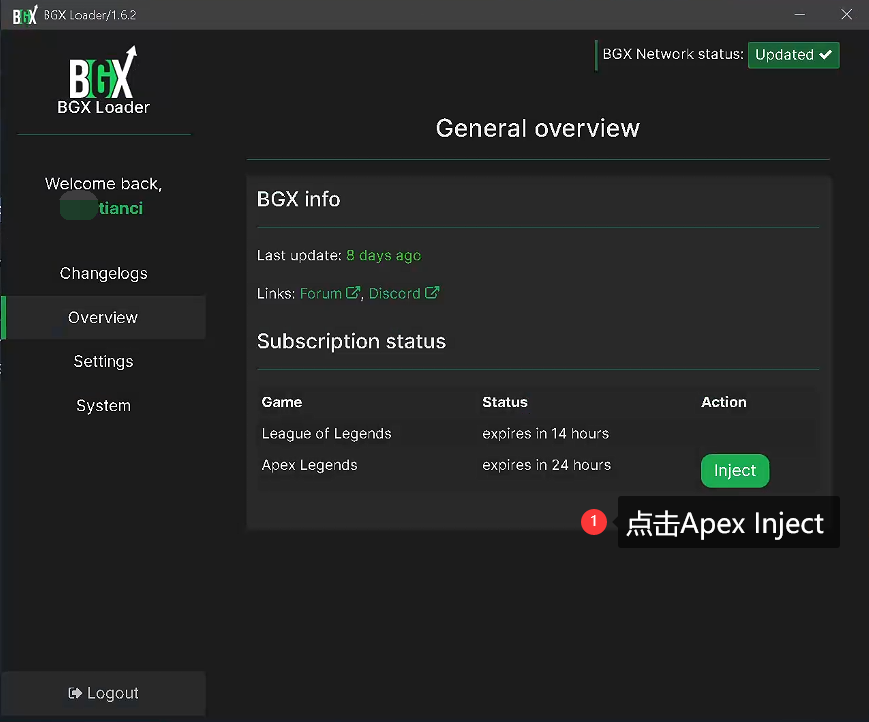Open the System page
Viewport: 869px width, 722px height.
[x=104, y=406]
